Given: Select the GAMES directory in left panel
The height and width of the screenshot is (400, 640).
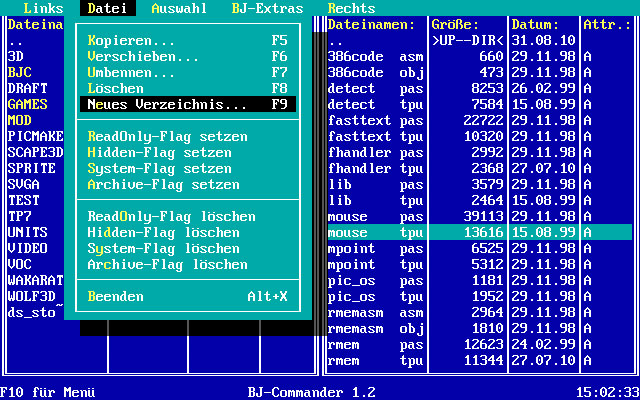Looking at the screenshot, I should (x=27, y=104).
